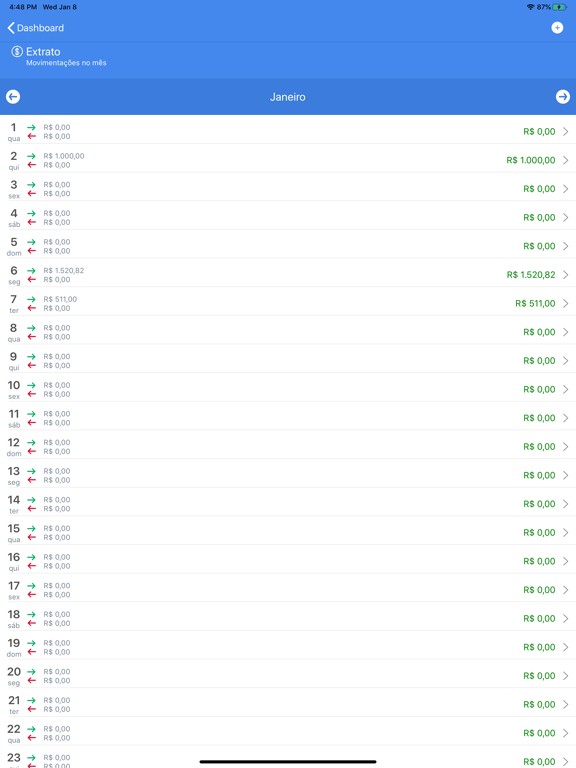Open day 2 chevron for R$ 1.000,00
Image resolution: width=576 pixels, height=768 pixels.
coord(566,160)
